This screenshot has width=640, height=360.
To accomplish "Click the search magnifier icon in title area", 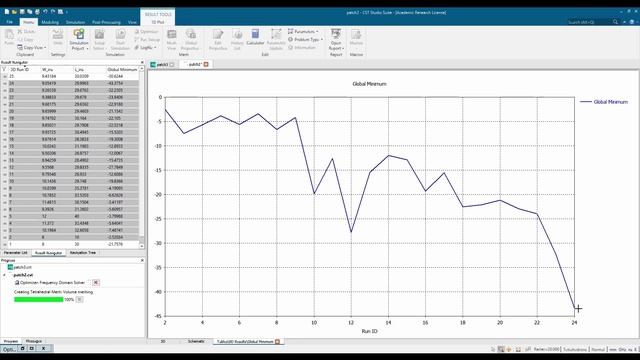I will 615,22.
